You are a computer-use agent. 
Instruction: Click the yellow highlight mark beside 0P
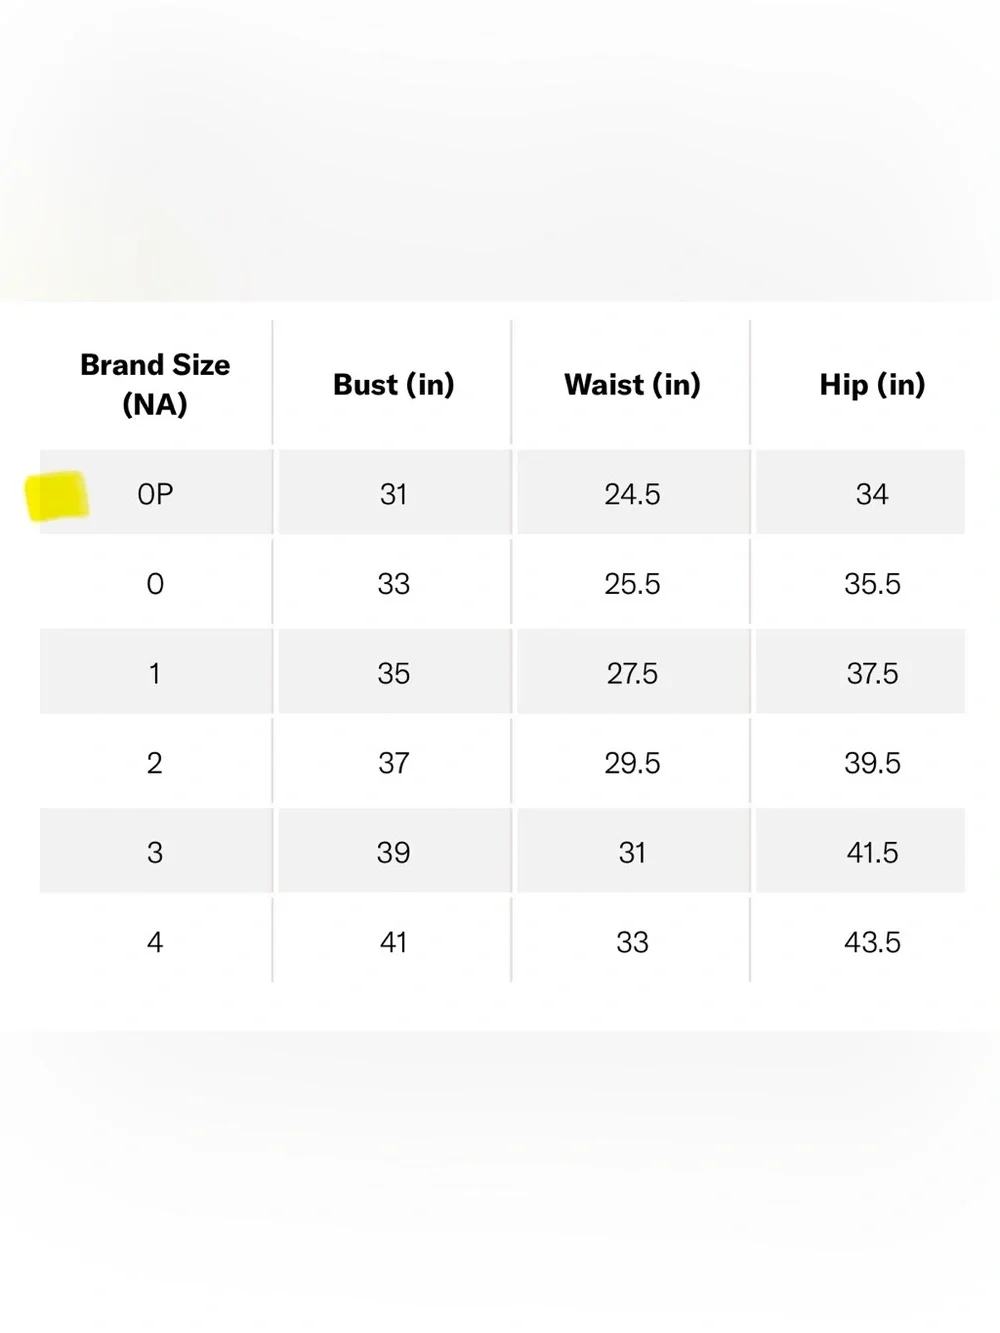pyautogui.click(x=57, y=497)
